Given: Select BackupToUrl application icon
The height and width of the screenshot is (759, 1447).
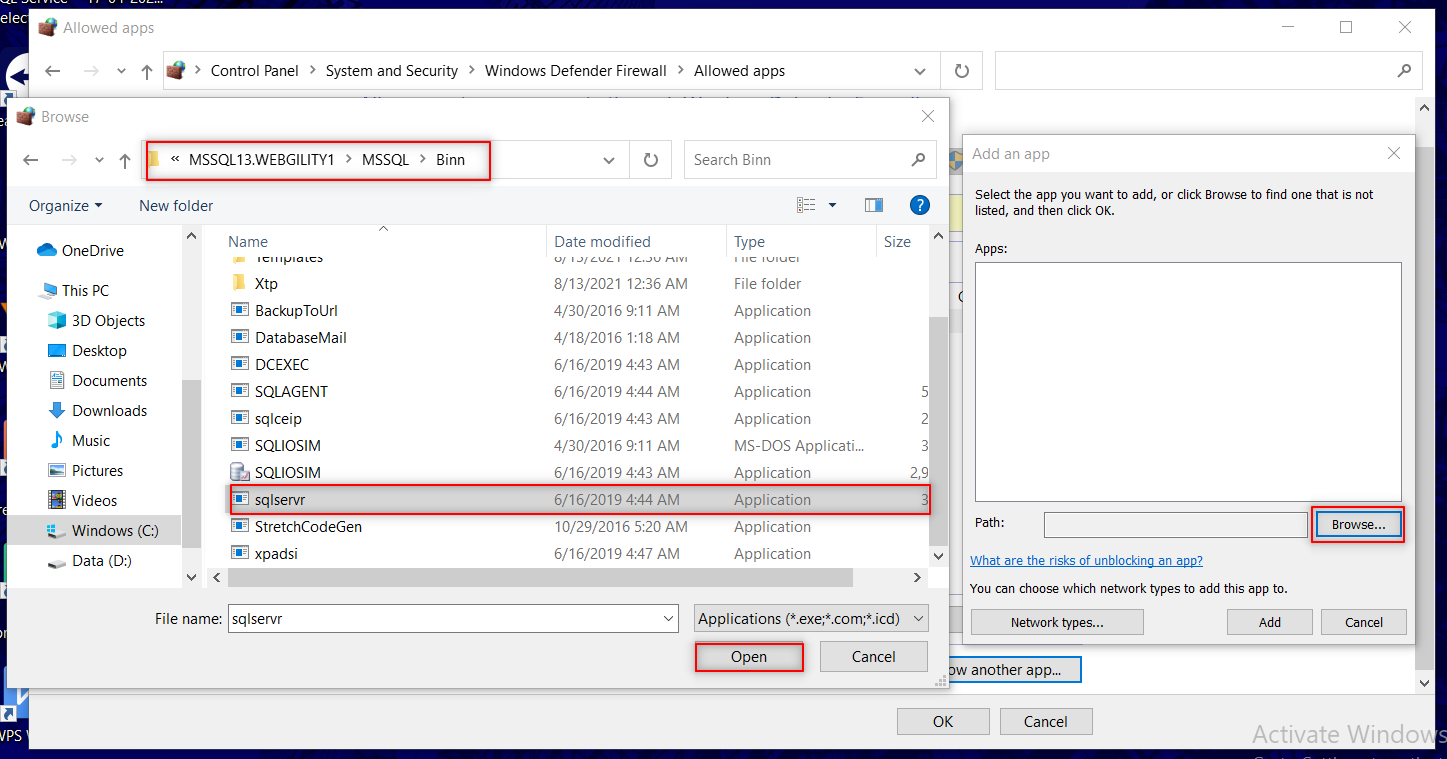Looking at the screenshot, I should pyautogui.click(x=239, y=311).
